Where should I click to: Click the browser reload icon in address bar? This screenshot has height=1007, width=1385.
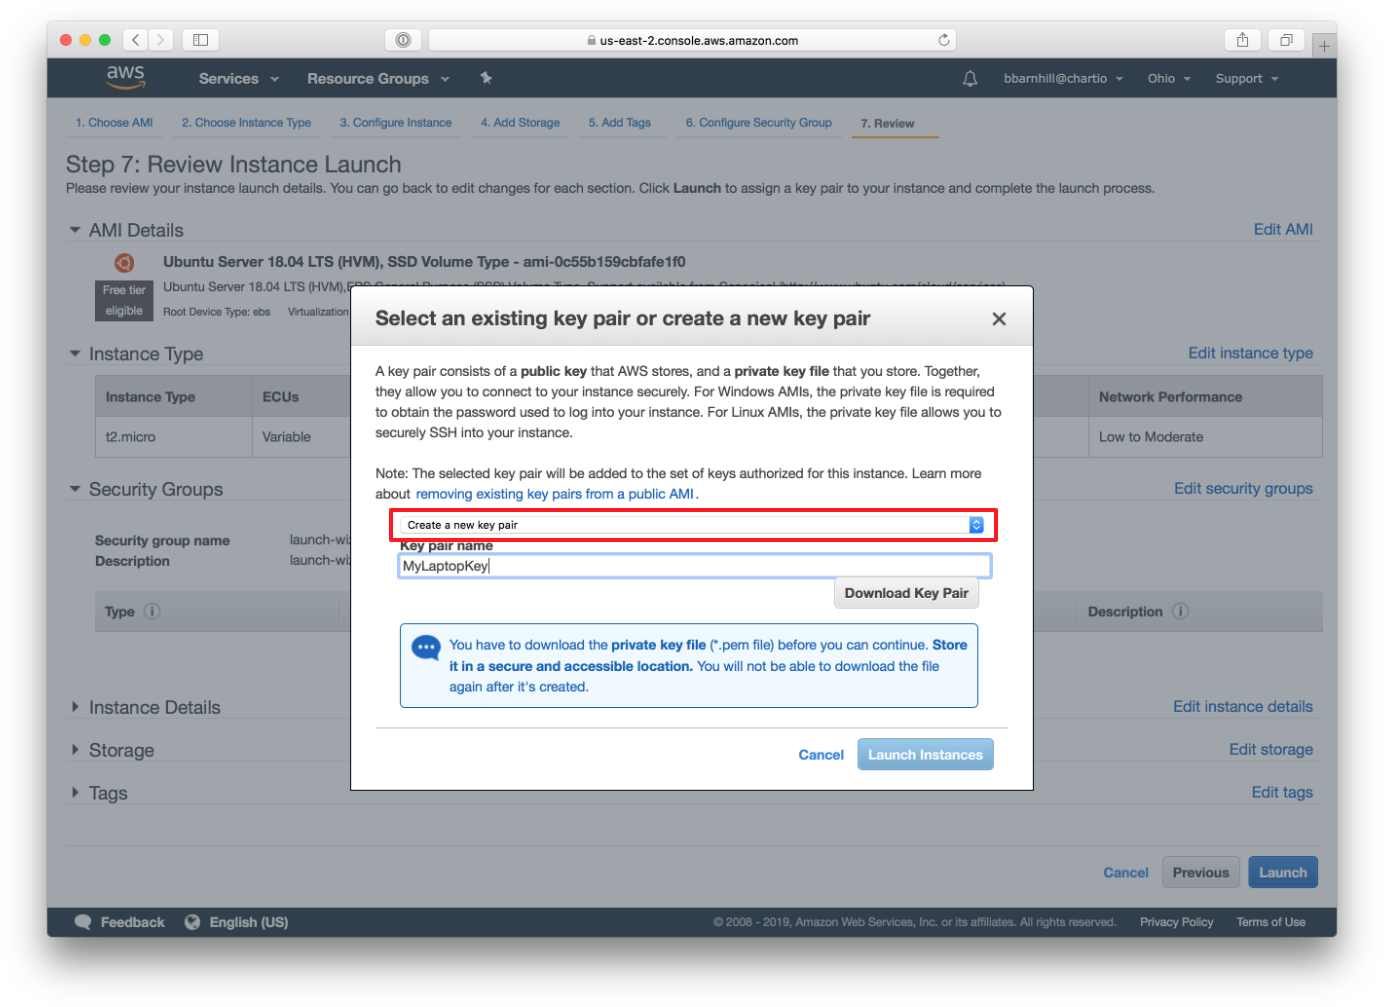[x=943, y=40]
